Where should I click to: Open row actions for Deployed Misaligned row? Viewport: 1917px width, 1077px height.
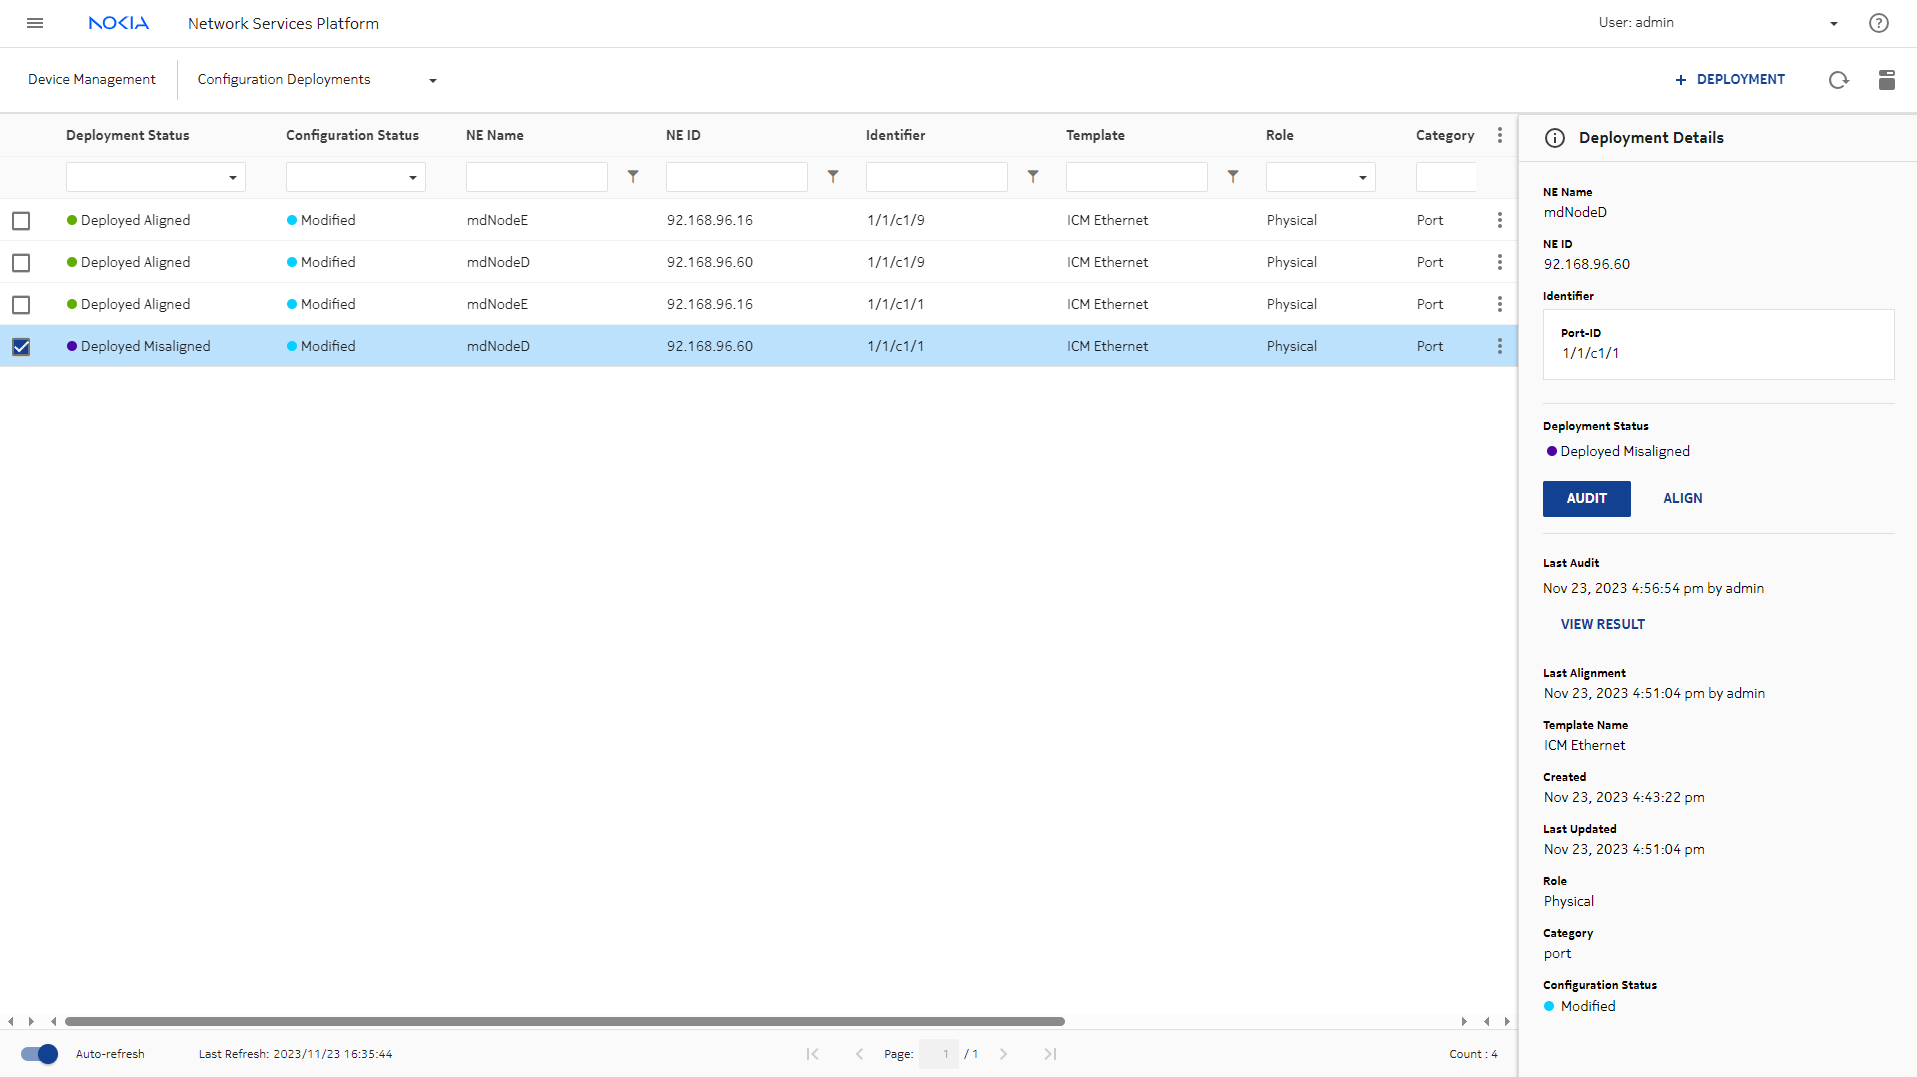1499,346
